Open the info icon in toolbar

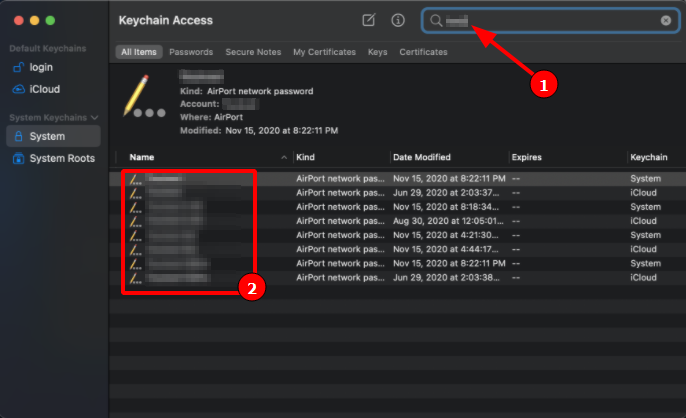coord(398,20)
